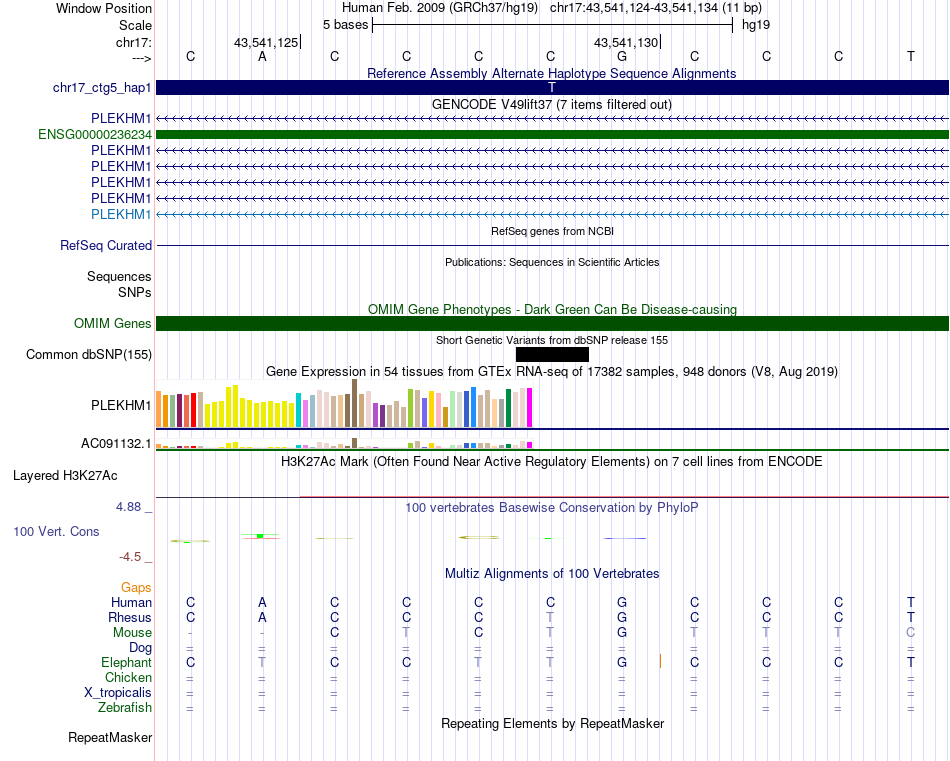This screenshot has width=950, height=761.
Task: Click the OMIM Gene Phenotypes track title
Action: (x=552, y=309)
